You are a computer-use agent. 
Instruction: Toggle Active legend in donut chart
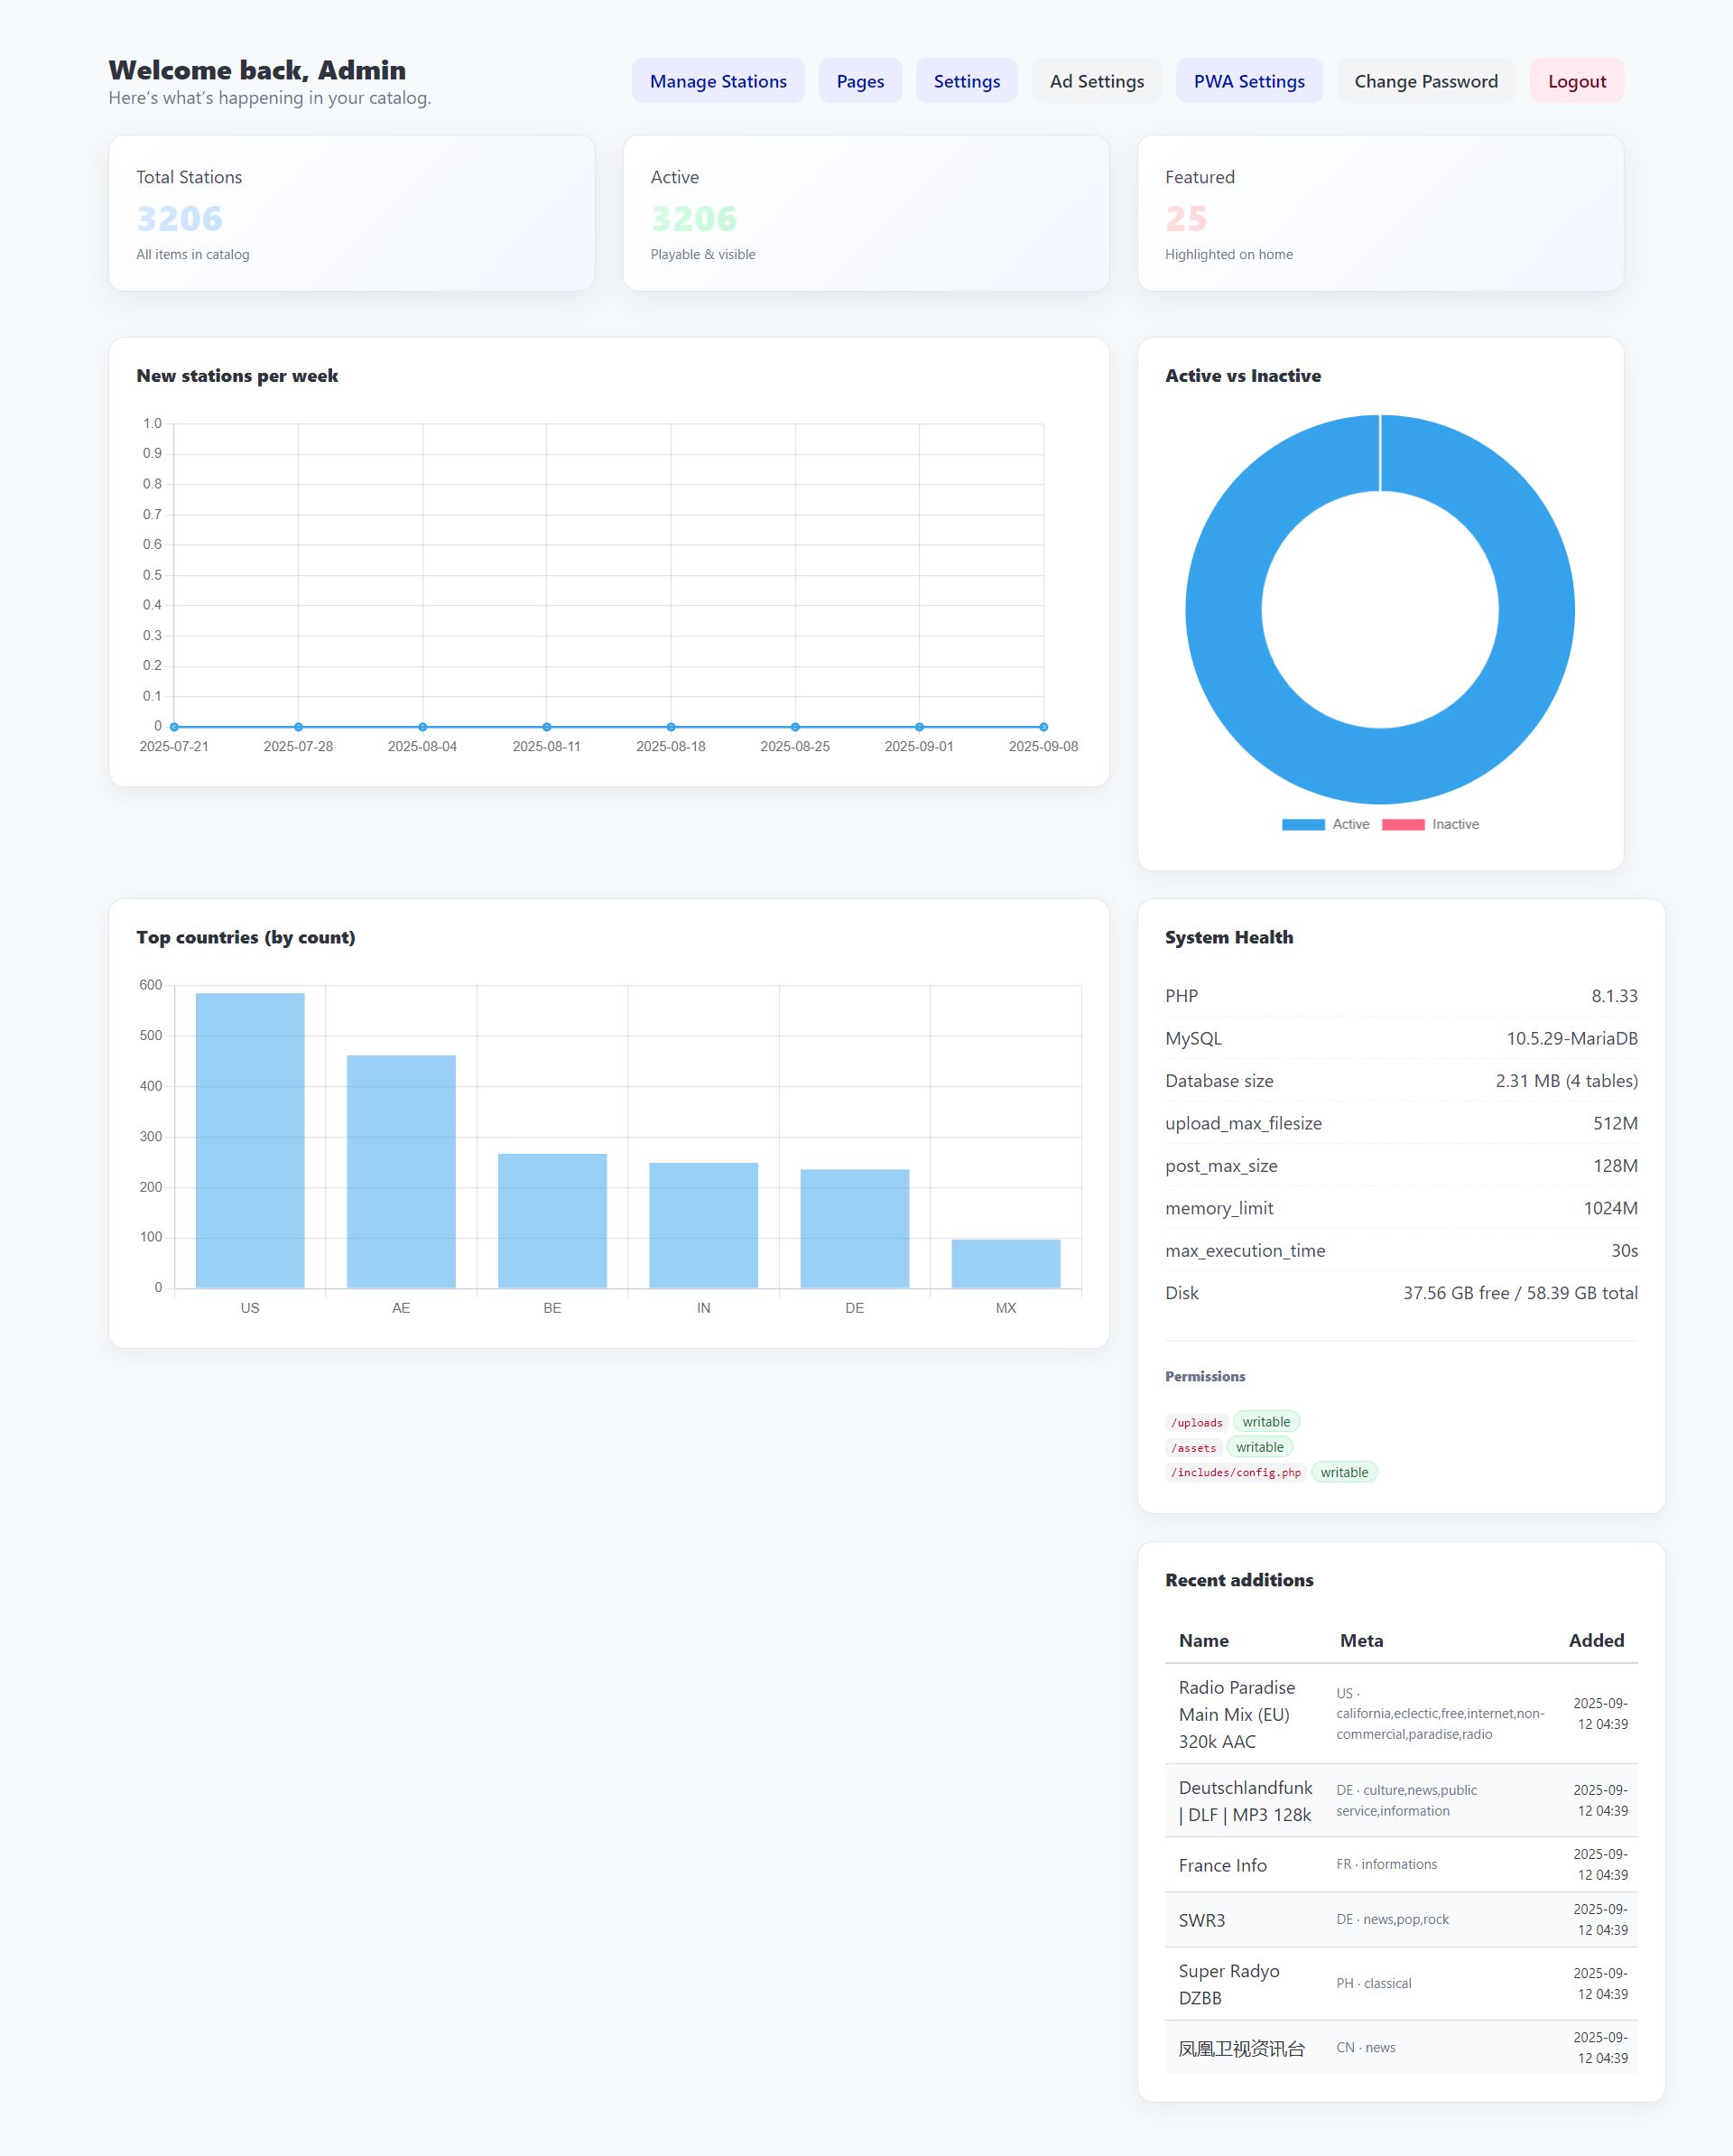coord(1349,824)
